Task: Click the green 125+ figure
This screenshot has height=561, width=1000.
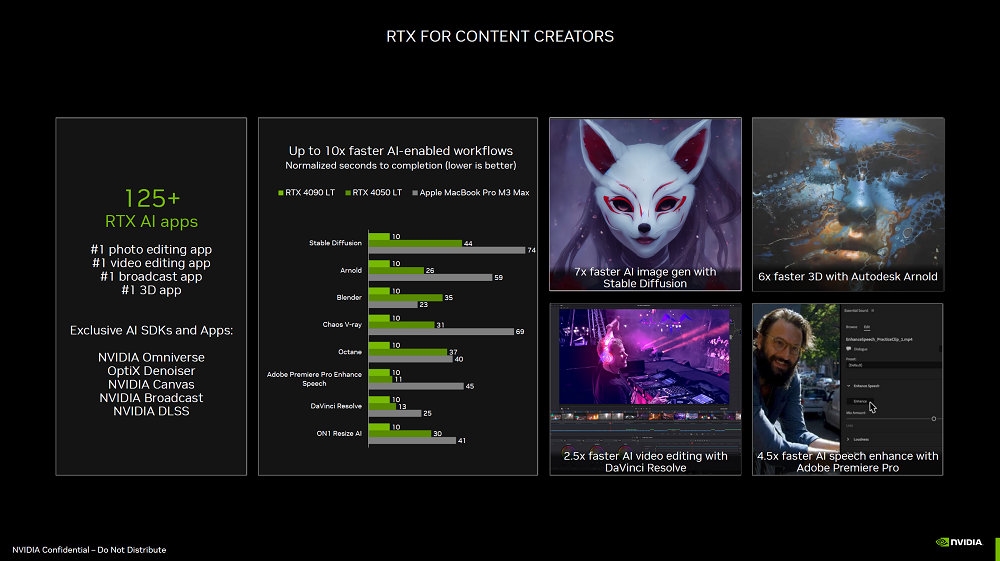Action: (x=152, y=198)
